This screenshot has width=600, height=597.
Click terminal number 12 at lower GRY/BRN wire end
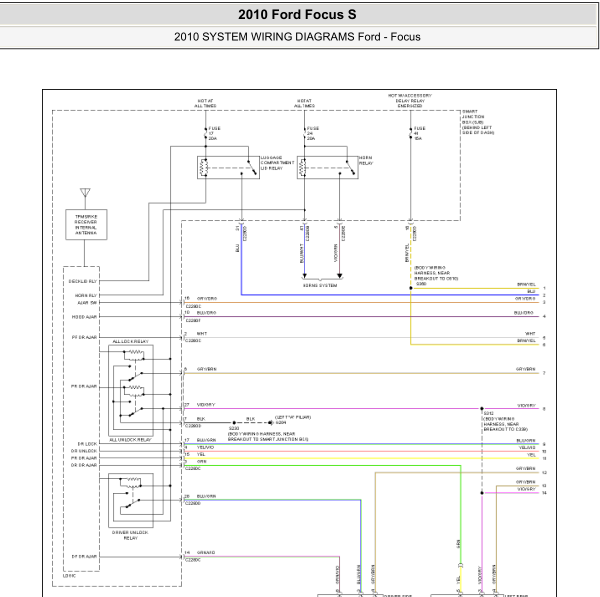[544, 473]
